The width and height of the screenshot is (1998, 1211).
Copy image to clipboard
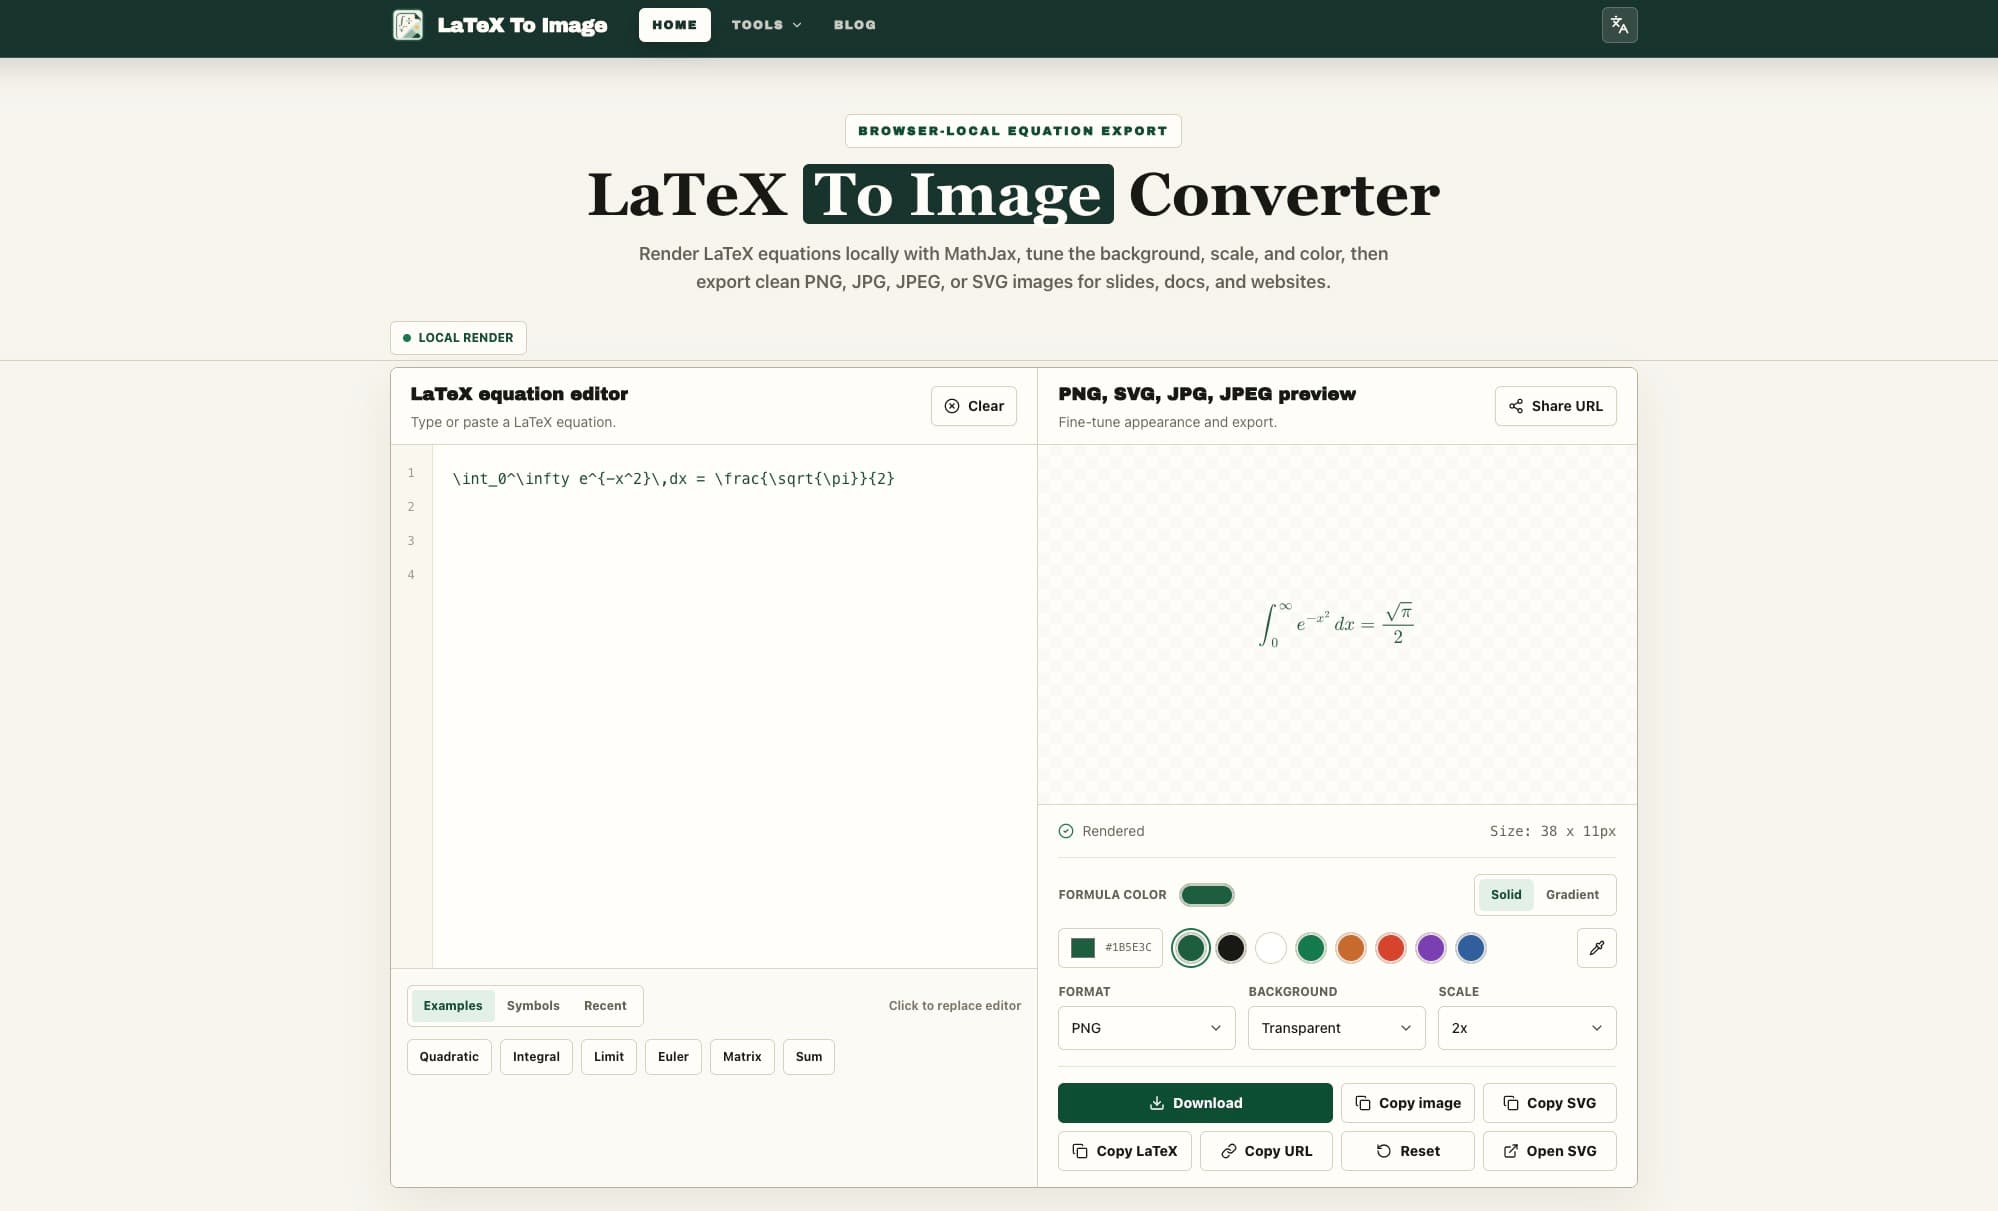[x=1407, y=1103]
